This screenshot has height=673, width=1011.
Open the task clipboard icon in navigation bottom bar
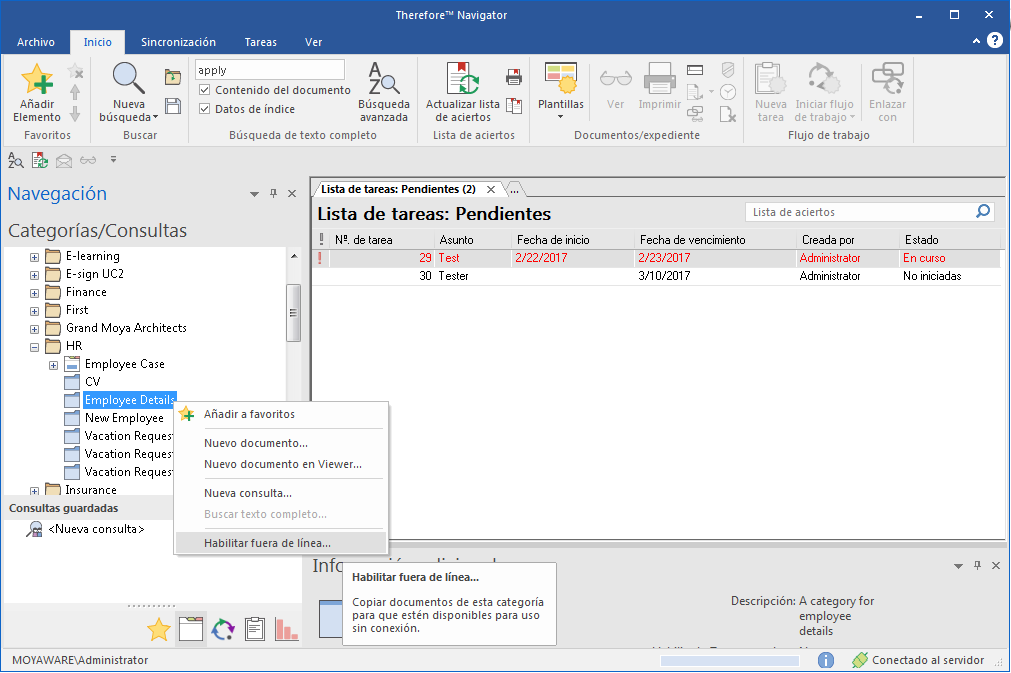(x=255, y=629)
